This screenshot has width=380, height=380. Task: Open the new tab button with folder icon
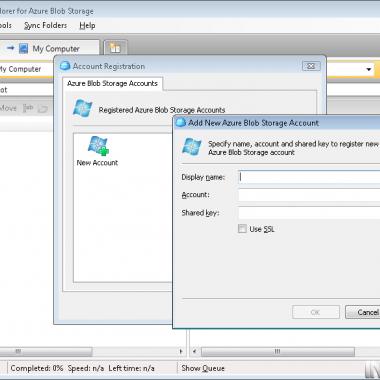(x=115, y=49)
